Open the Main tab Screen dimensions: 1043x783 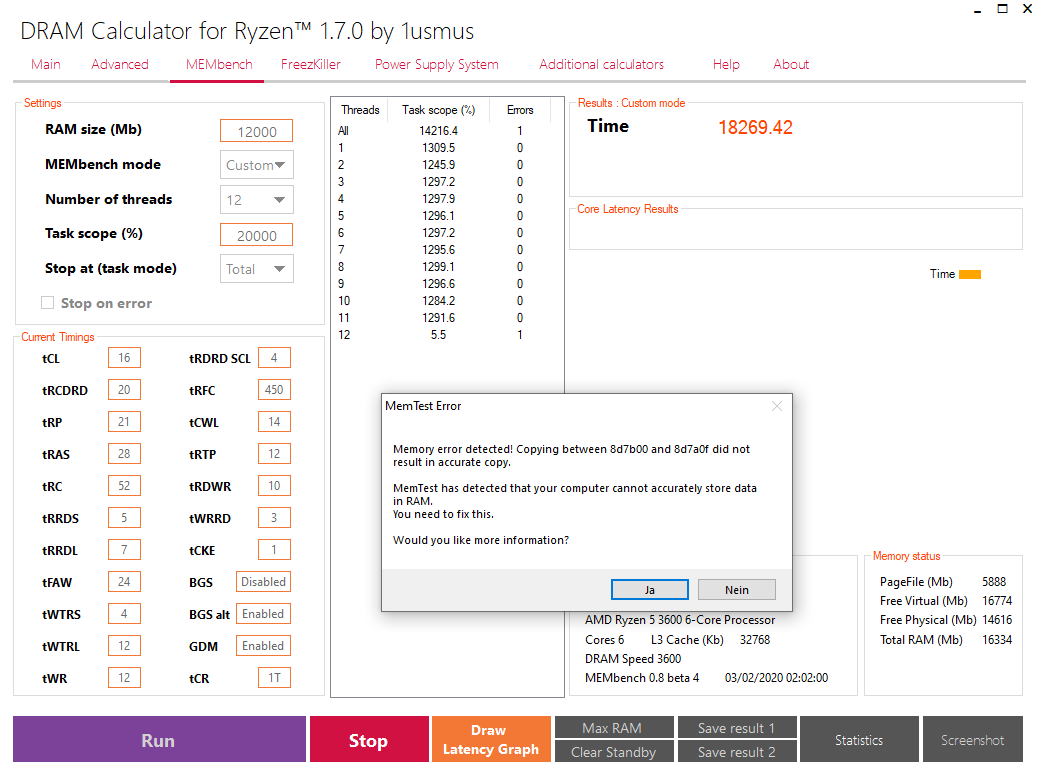click(x=46, y=65)
